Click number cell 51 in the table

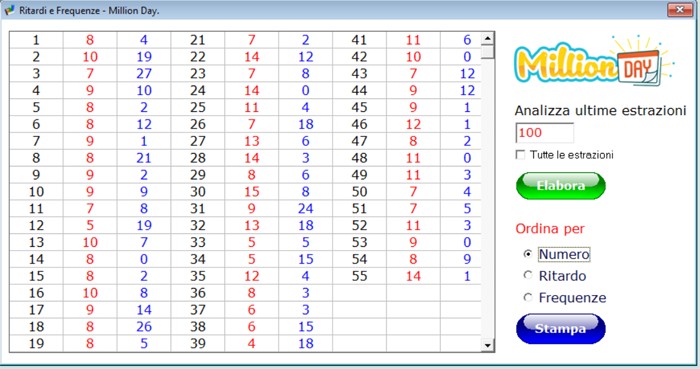(x=359, y=208)
